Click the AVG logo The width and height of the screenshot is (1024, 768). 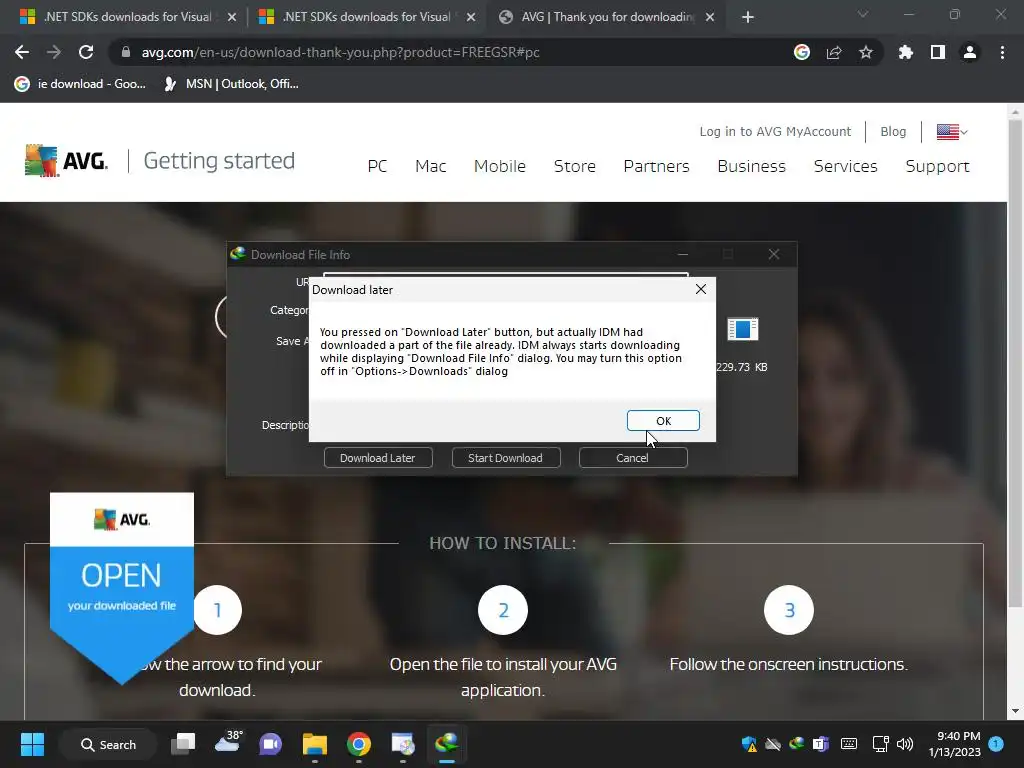(x=66, y=161)
